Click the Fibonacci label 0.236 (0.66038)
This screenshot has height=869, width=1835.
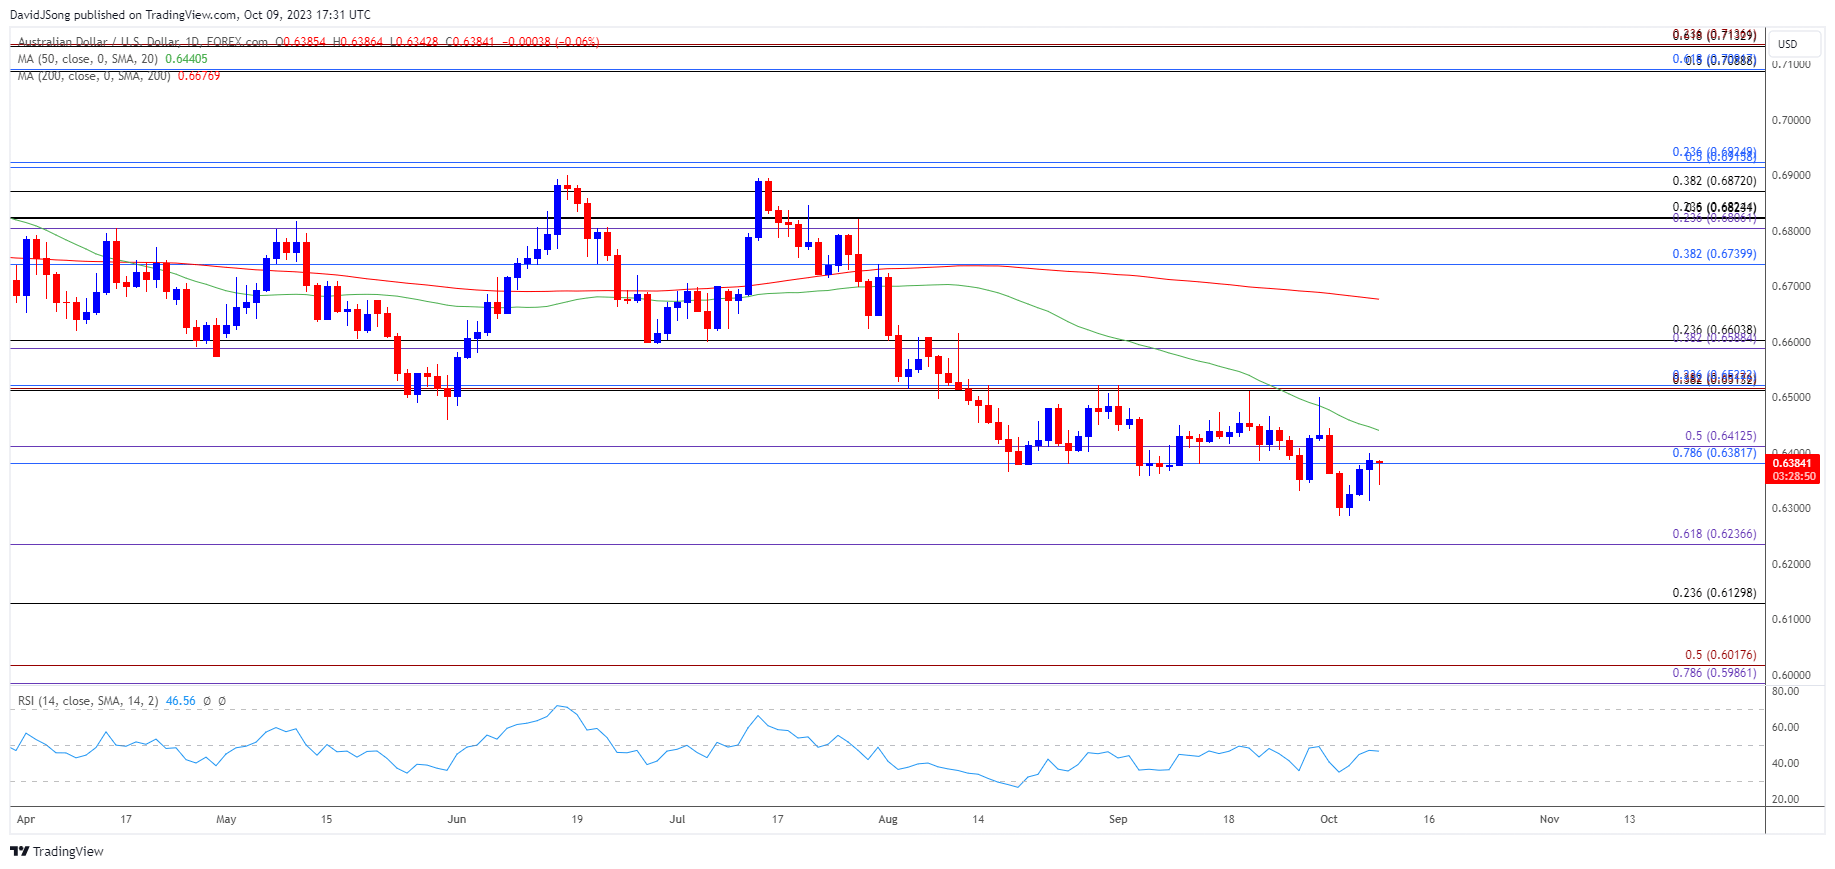pos(1714,330)
